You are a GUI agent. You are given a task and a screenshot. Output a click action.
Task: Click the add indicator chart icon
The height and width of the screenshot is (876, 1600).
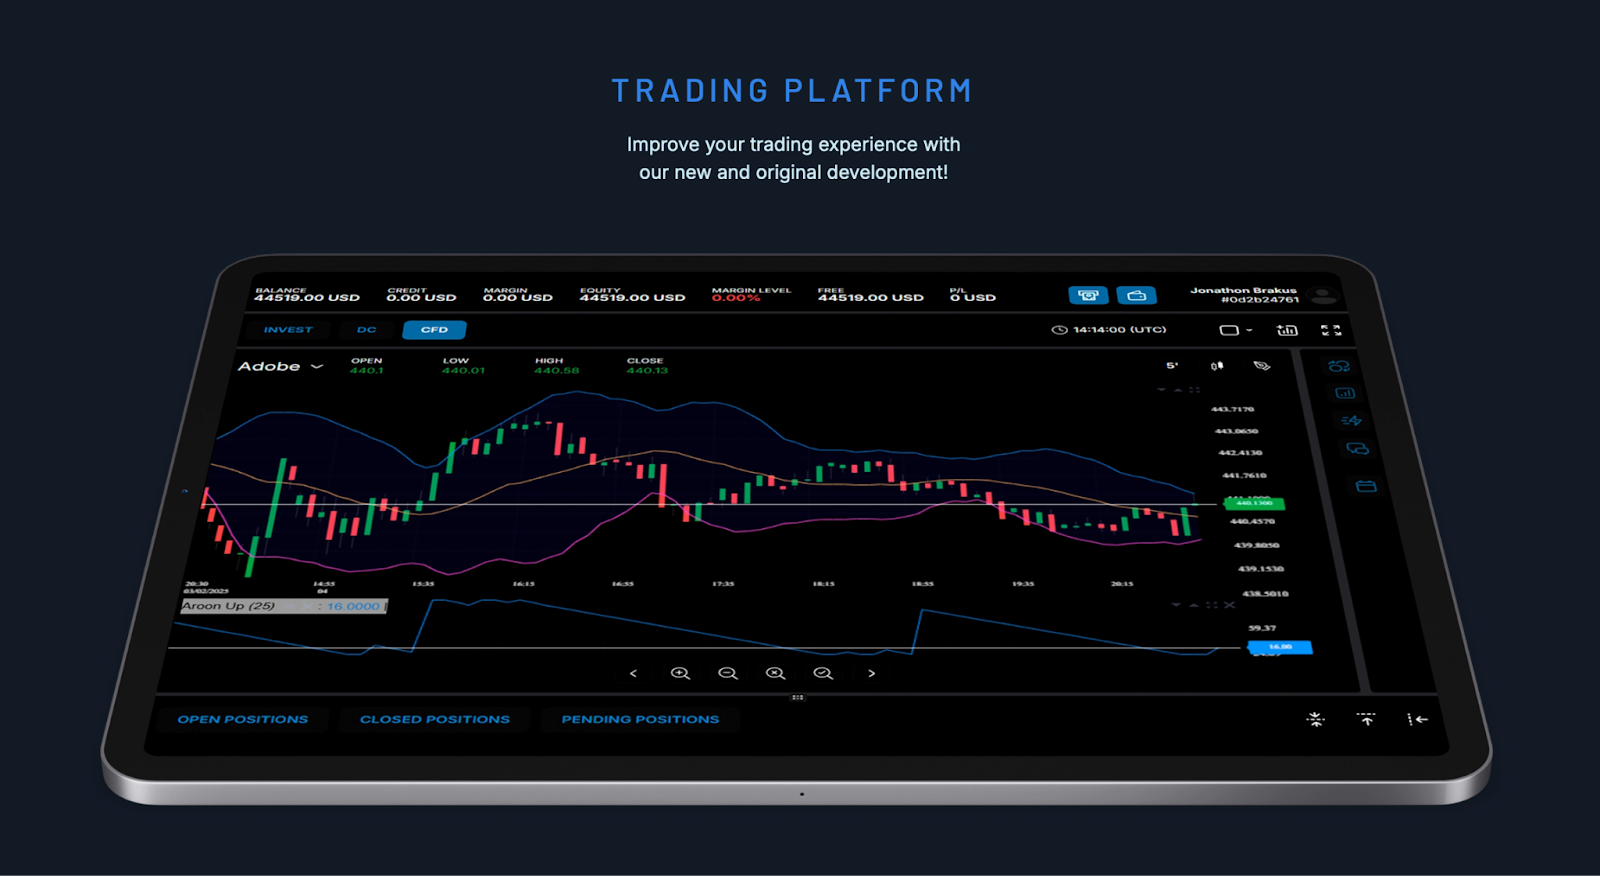pos(1287,330)
